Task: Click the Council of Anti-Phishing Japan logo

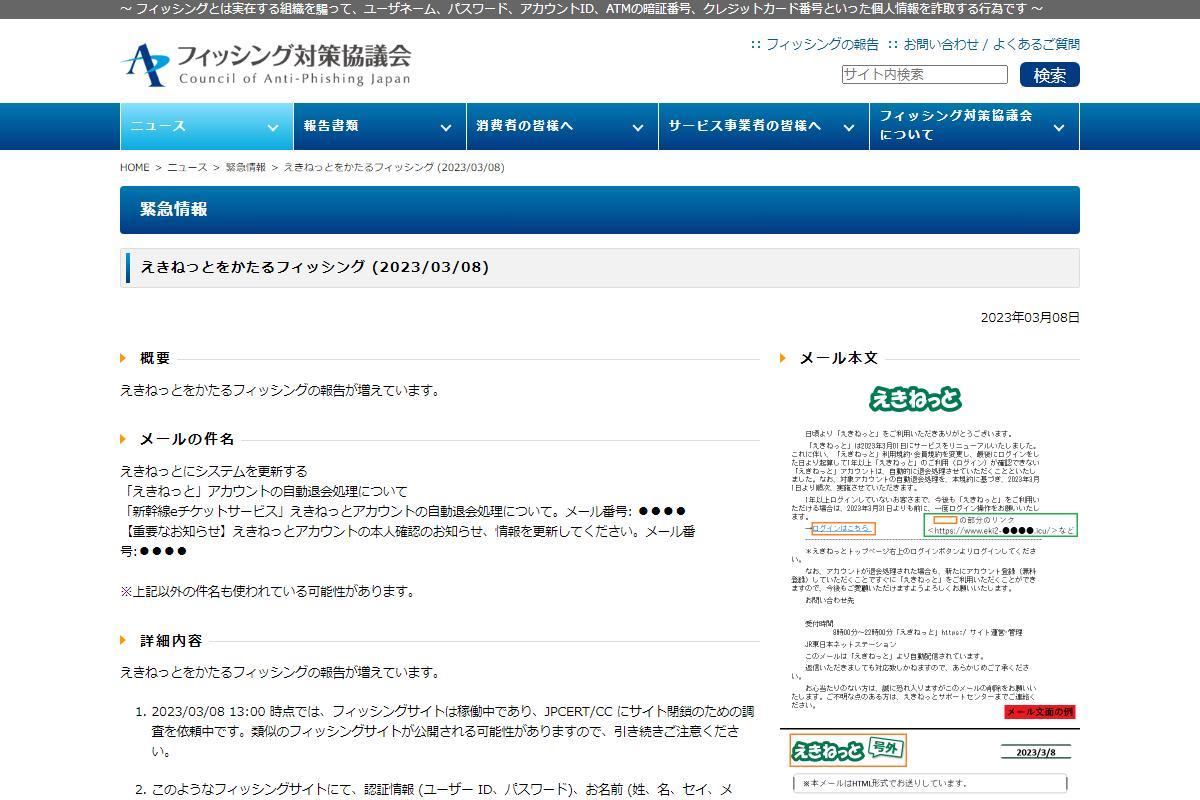Action: click(266, 65)
